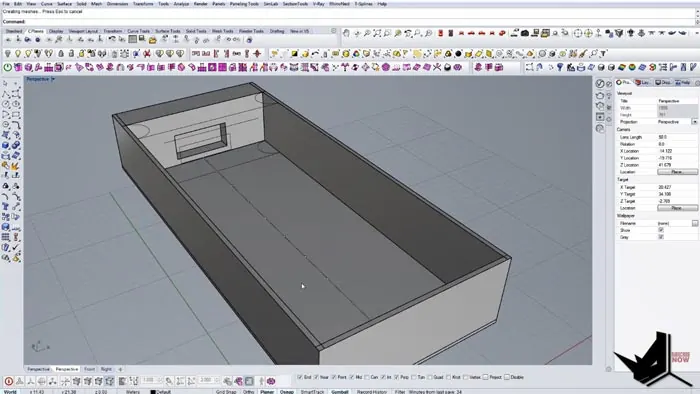Click the first gray light bulb Hide icon
This screenshot has height=394, width=700.
point(8,54)
